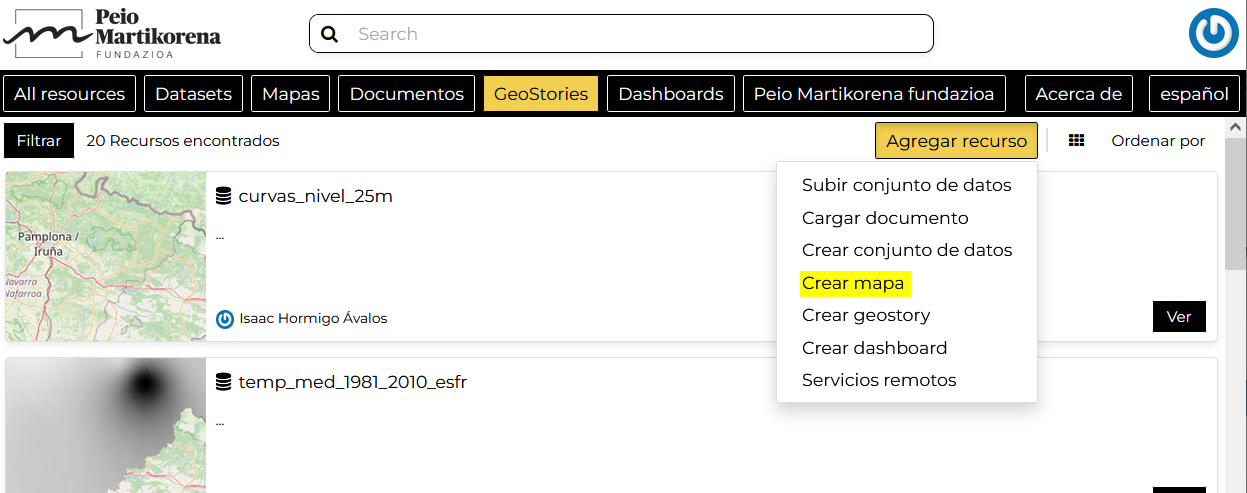Click author link Isaac Hormigo Ávalos
Screen dimensions: 1247x493
pyautogui.click(x=313, y=319)
